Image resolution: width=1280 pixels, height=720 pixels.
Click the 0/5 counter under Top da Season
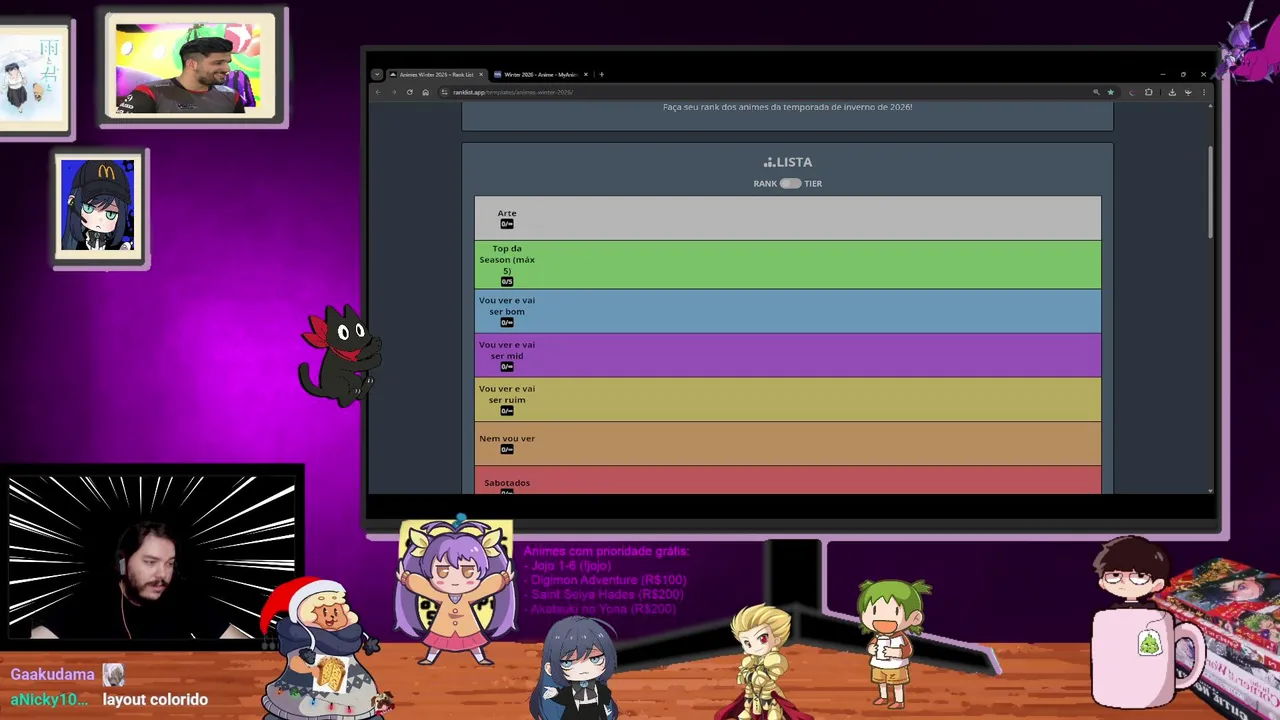[507, 282]
